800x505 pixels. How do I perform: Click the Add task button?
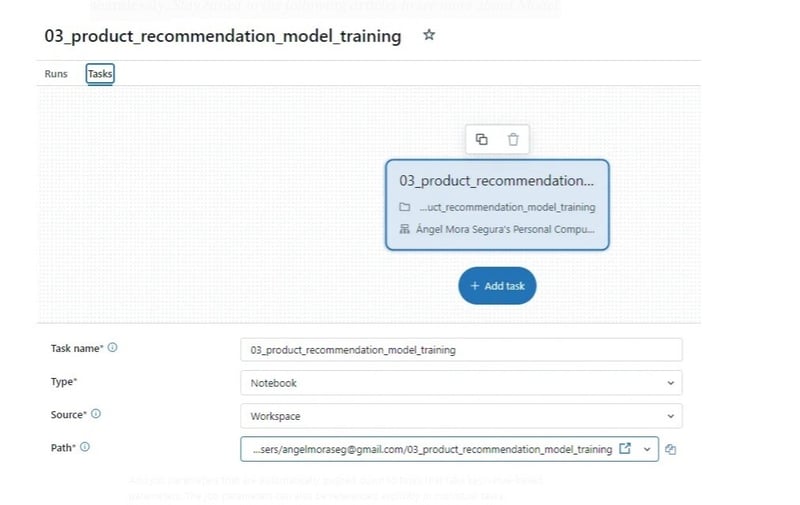click(497, 286)
